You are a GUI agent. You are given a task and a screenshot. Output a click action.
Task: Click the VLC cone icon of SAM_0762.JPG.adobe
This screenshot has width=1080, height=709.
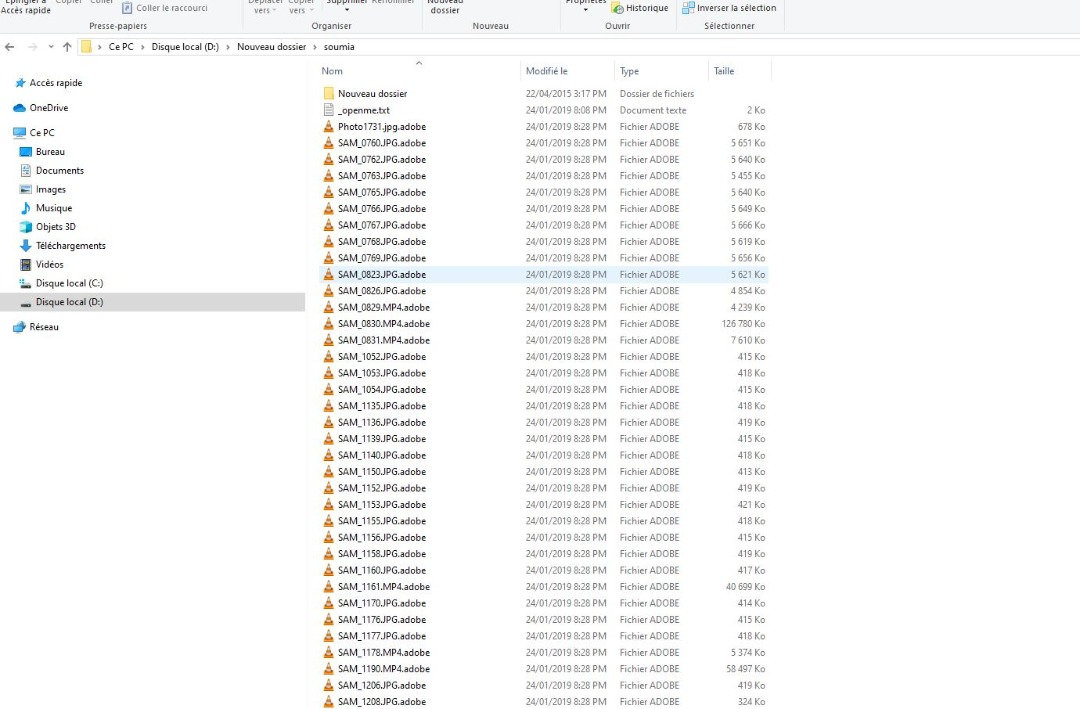click(x=329, y=159)
